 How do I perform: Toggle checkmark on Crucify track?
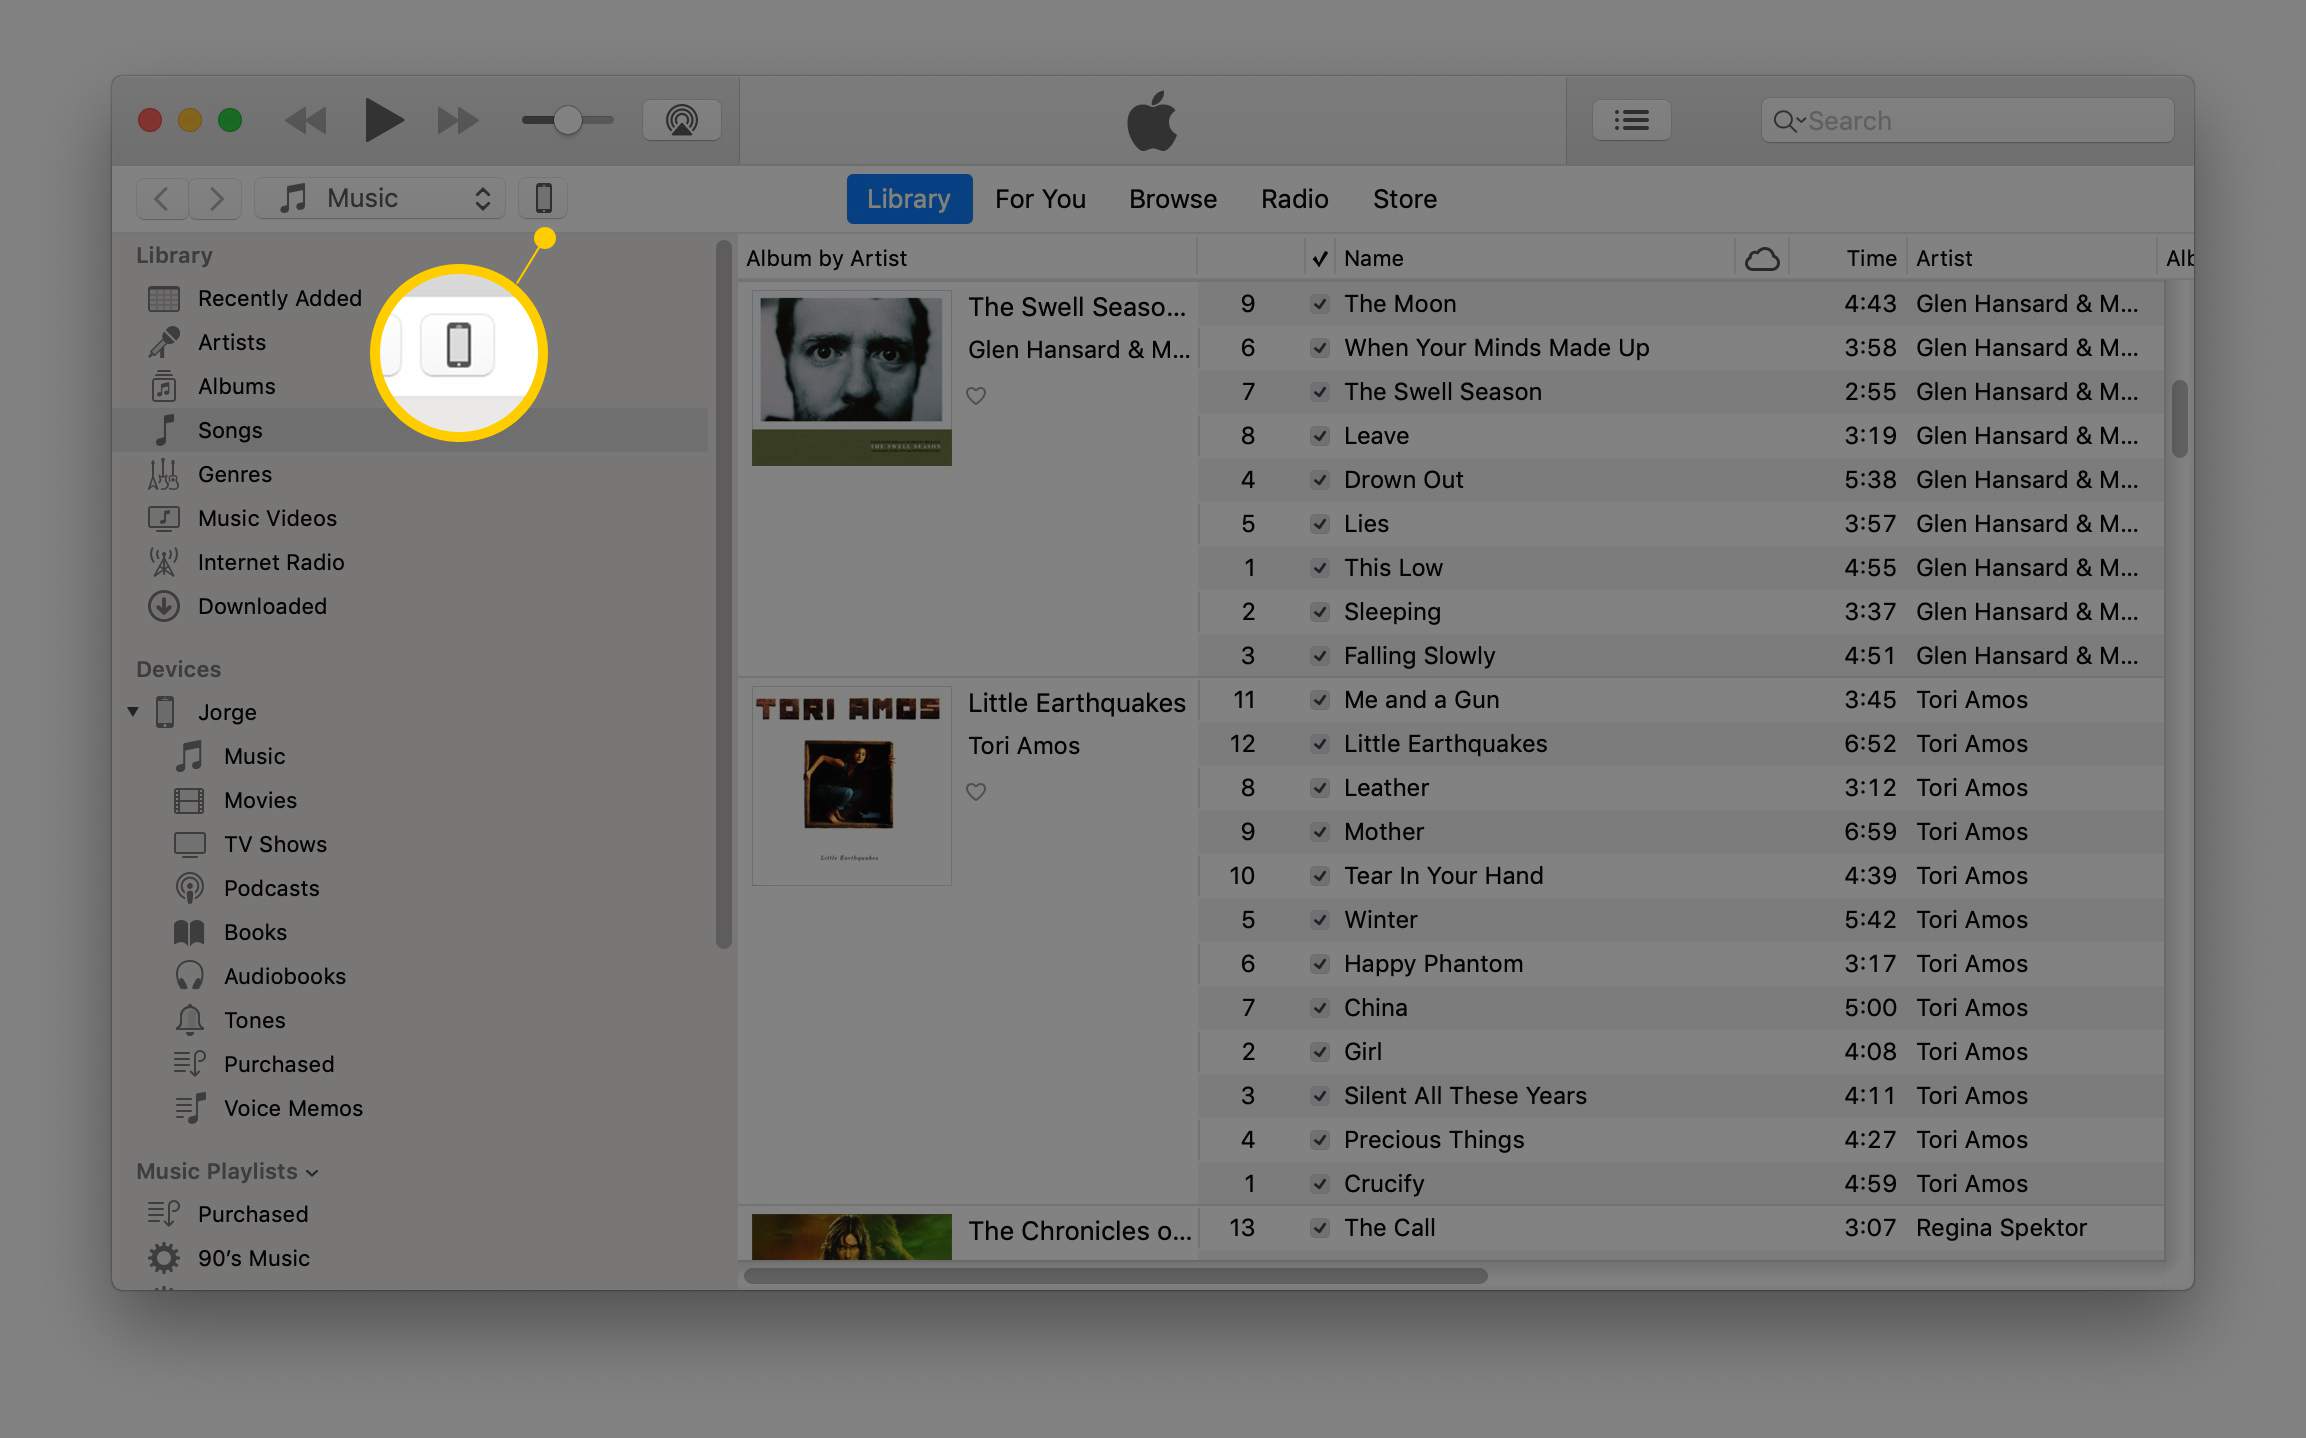[x=1315, y=1183]
